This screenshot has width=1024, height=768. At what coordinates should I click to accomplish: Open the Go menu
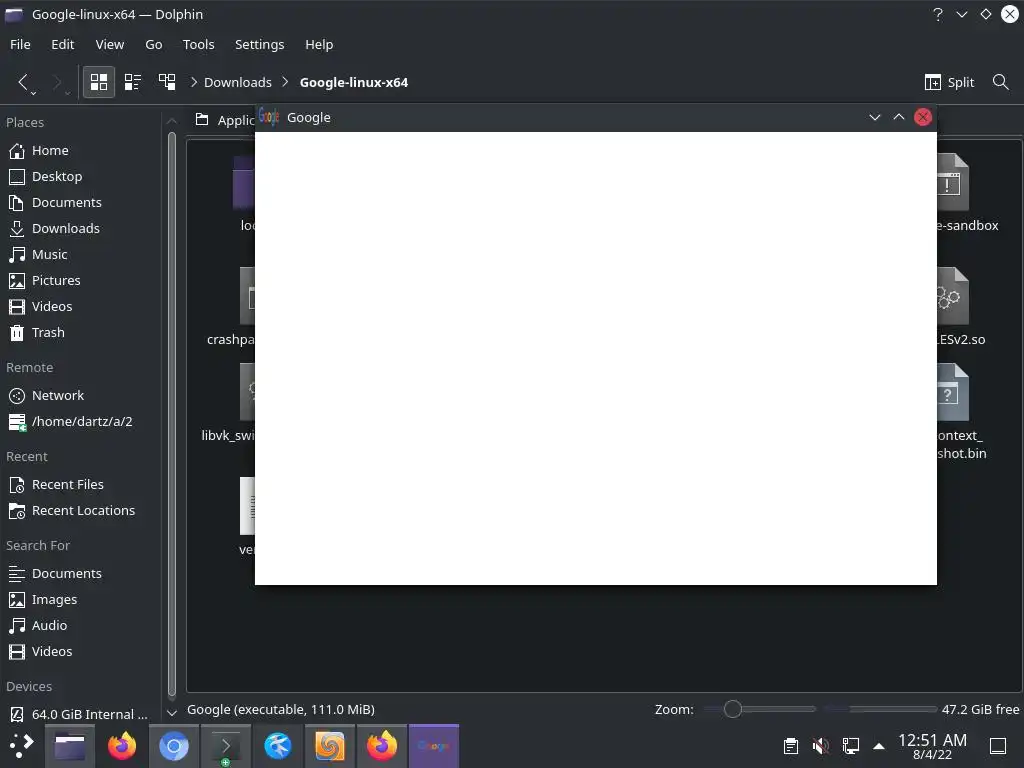click(153, 44)
